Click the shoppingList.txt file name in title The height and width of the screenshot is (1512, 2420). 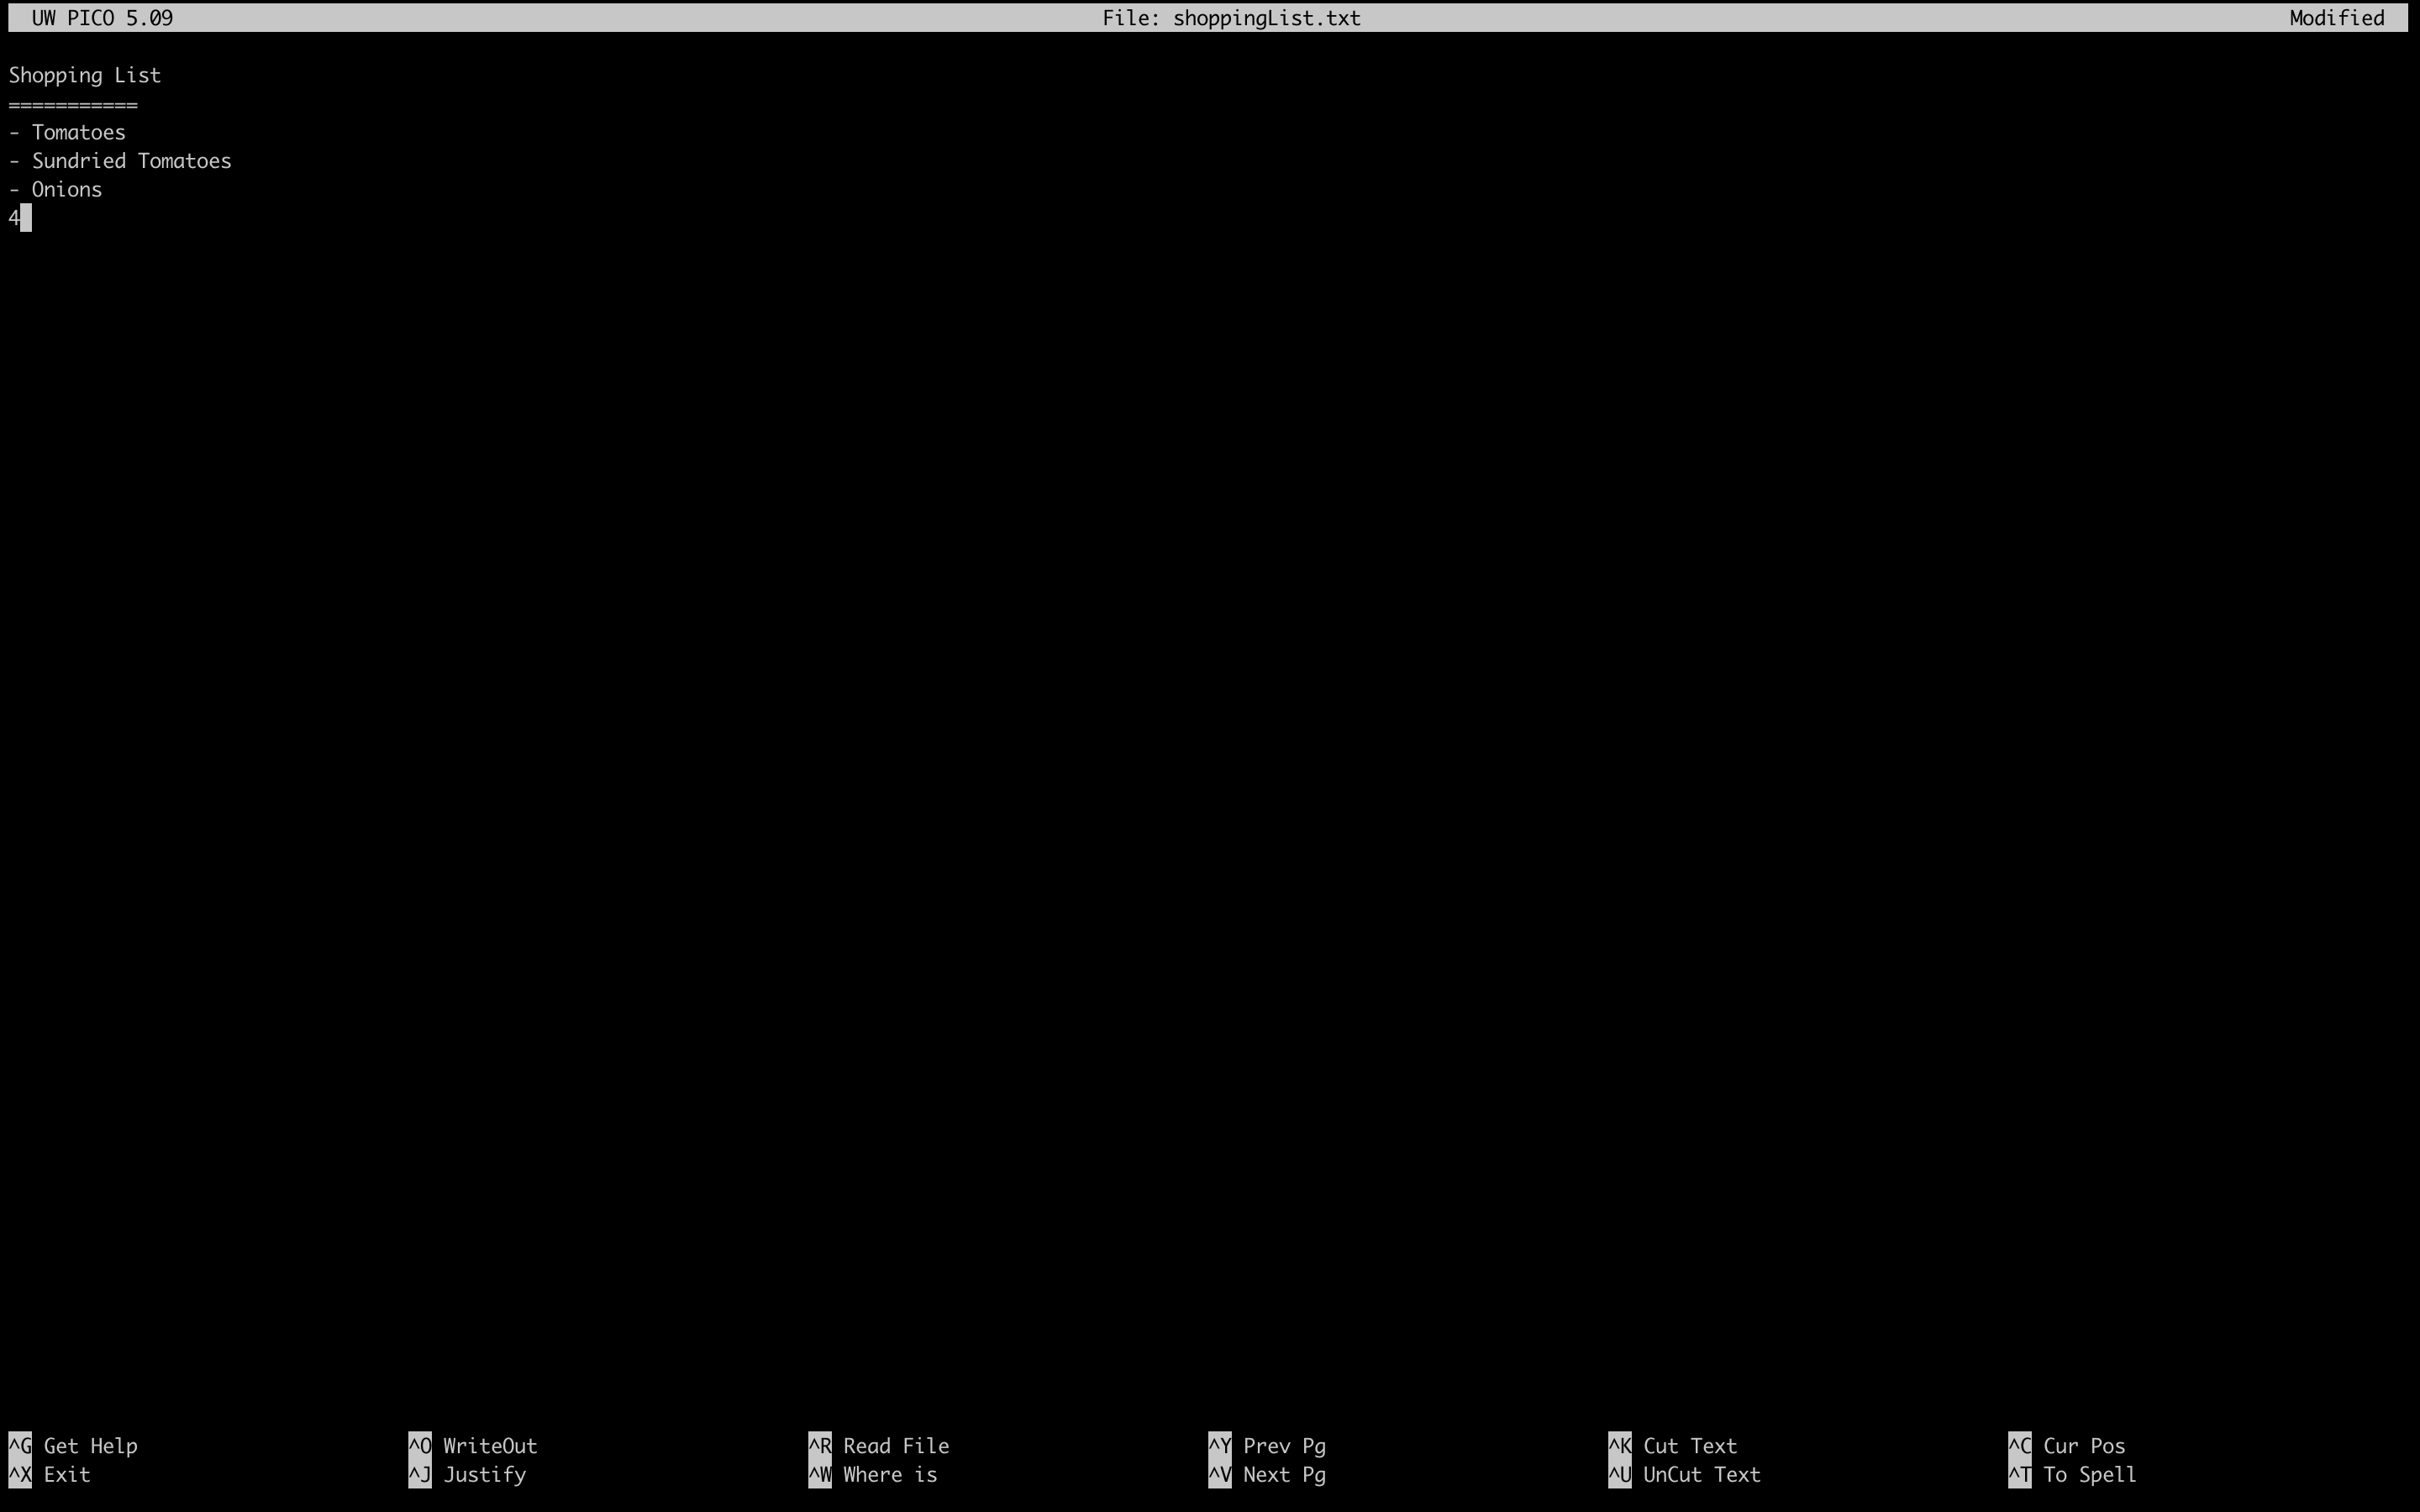coord(1266,18)
